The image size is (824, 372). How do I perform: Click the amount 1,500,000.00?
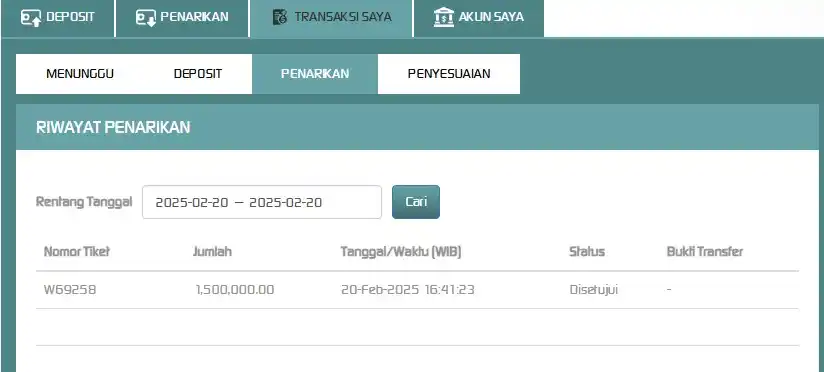tap(235, 290)
